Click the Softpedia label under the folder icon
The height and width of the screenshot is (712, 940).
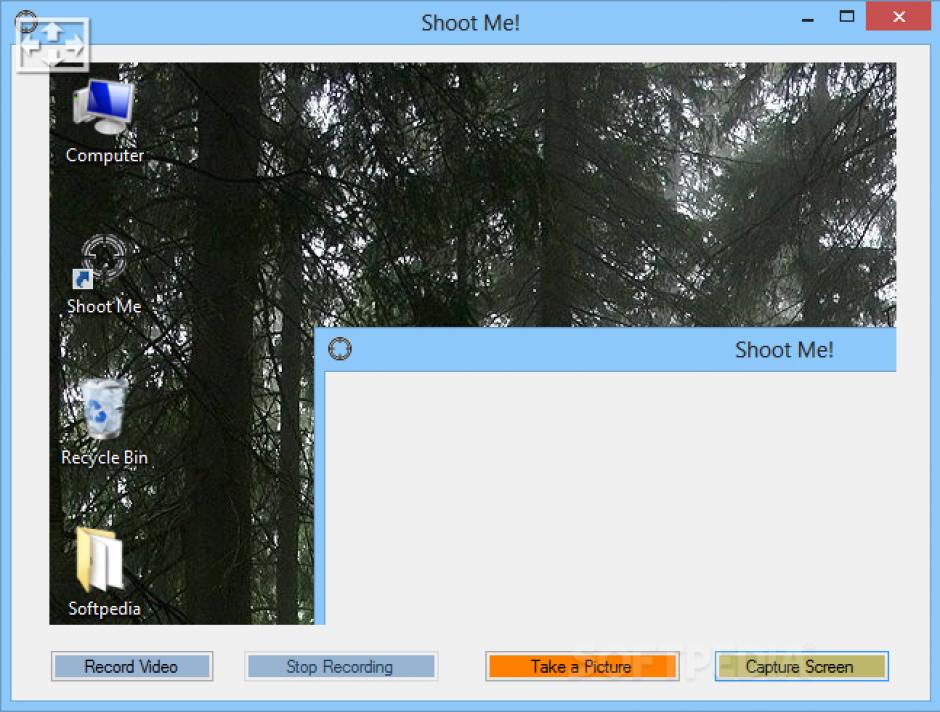pyautogui.click(x=104, y=609)
